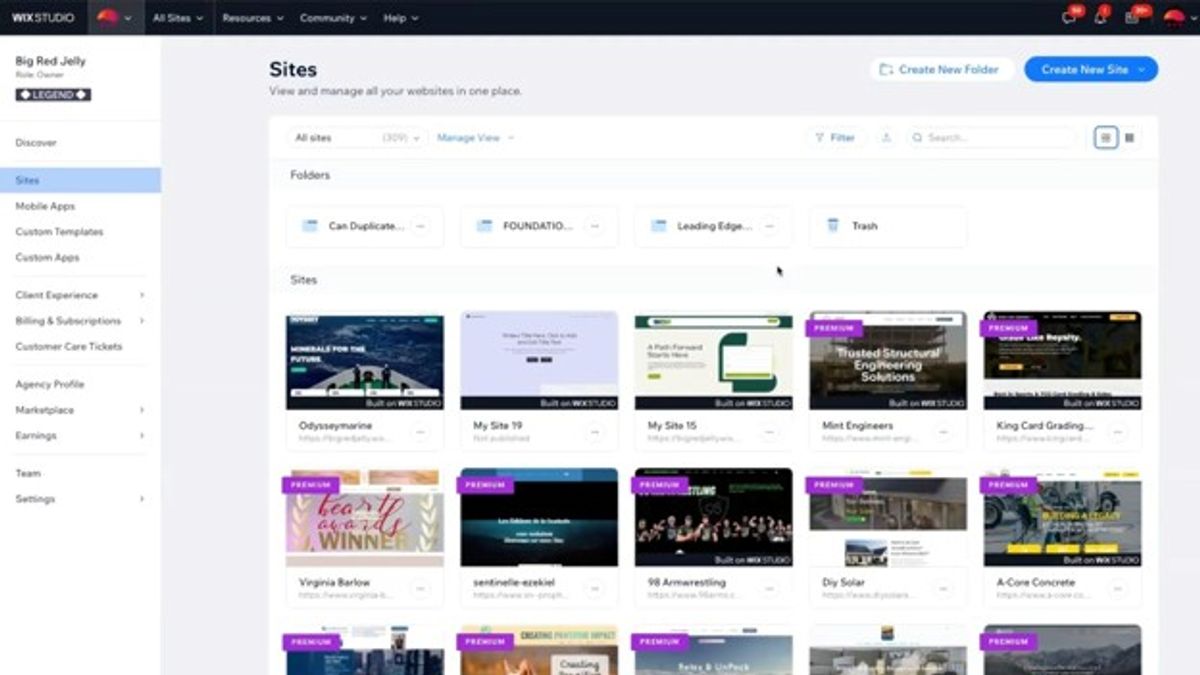Open more actions for My Site 15
This screenshot has width=1200, height=675.
769,432
